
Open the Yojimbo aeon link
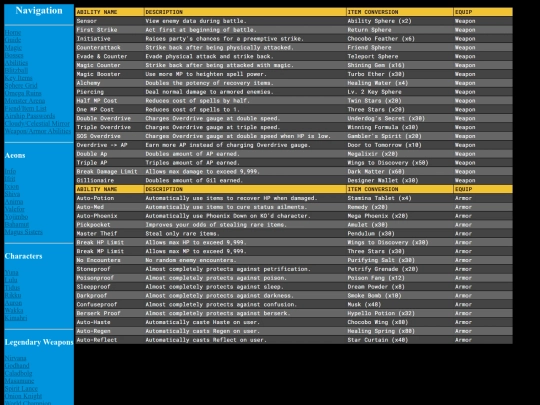coord(16,217)
